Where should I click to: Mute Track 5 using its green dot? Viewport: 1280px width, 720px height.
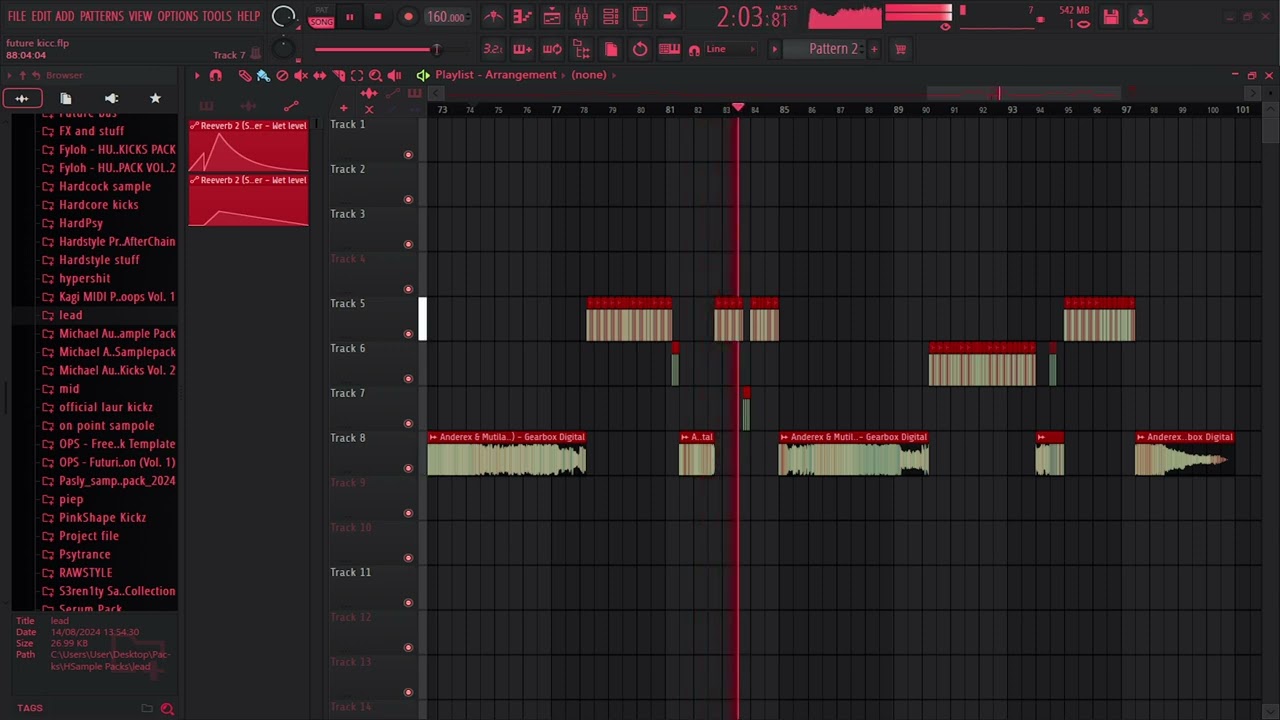pos(408,333)
